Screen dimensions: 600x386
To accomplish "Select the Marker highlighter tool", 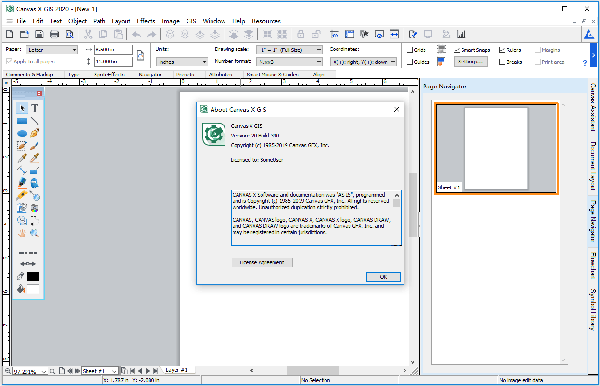I will tap(22, 183).
